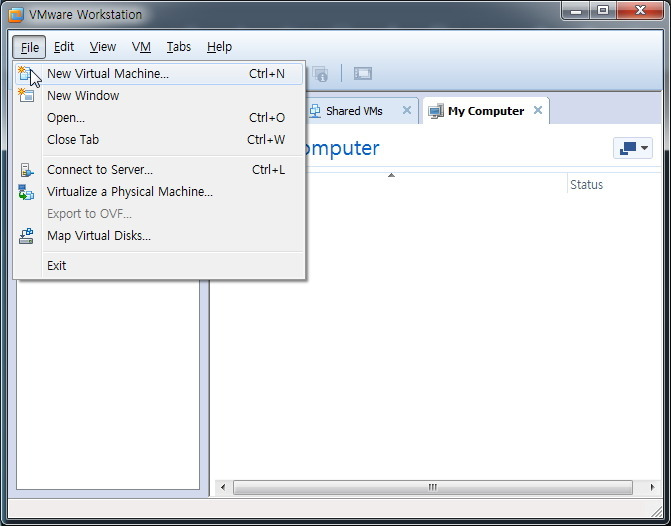Click the scrollbar right arrow
Screen dimensions: 671x526
point(652,487)
